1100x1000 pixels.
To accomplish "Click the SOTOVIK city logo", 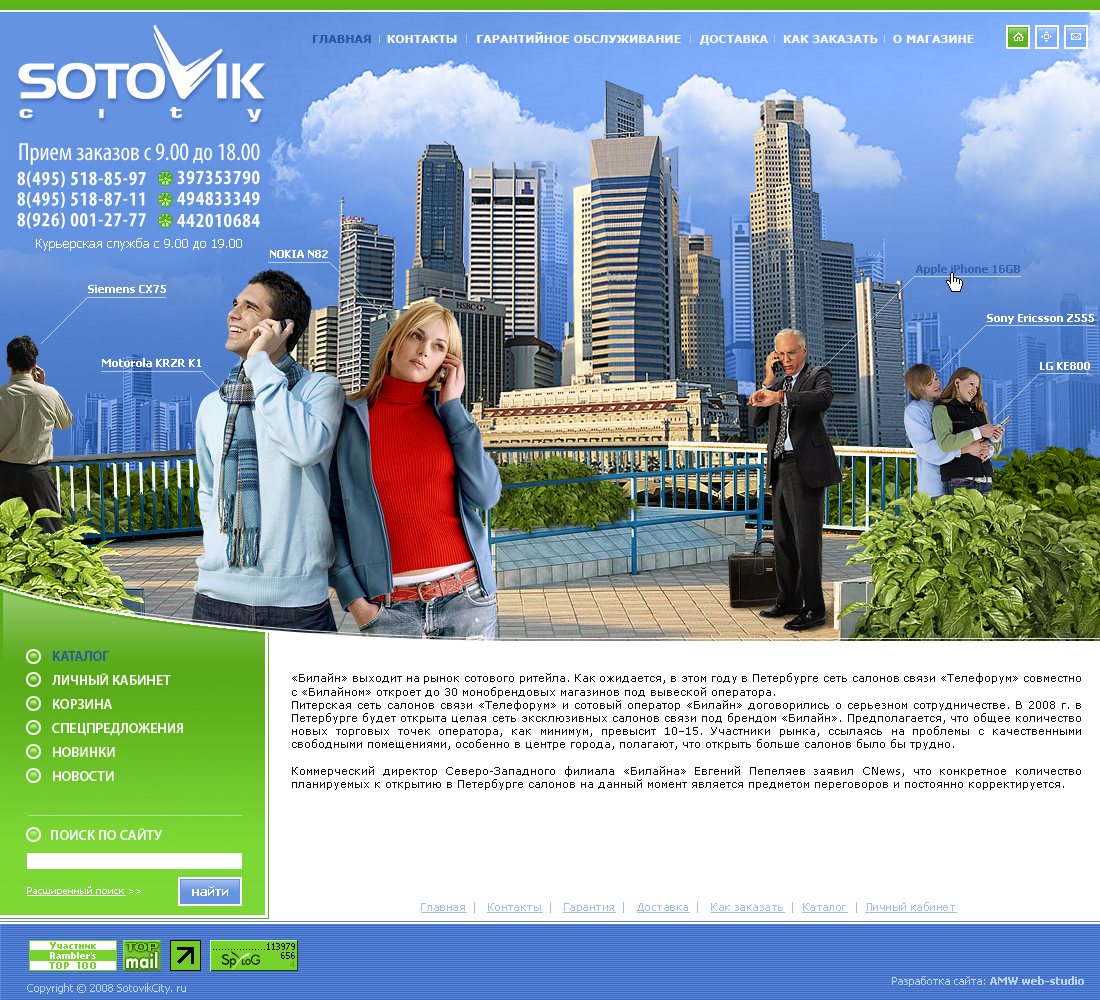I will [x=140, y=80].
